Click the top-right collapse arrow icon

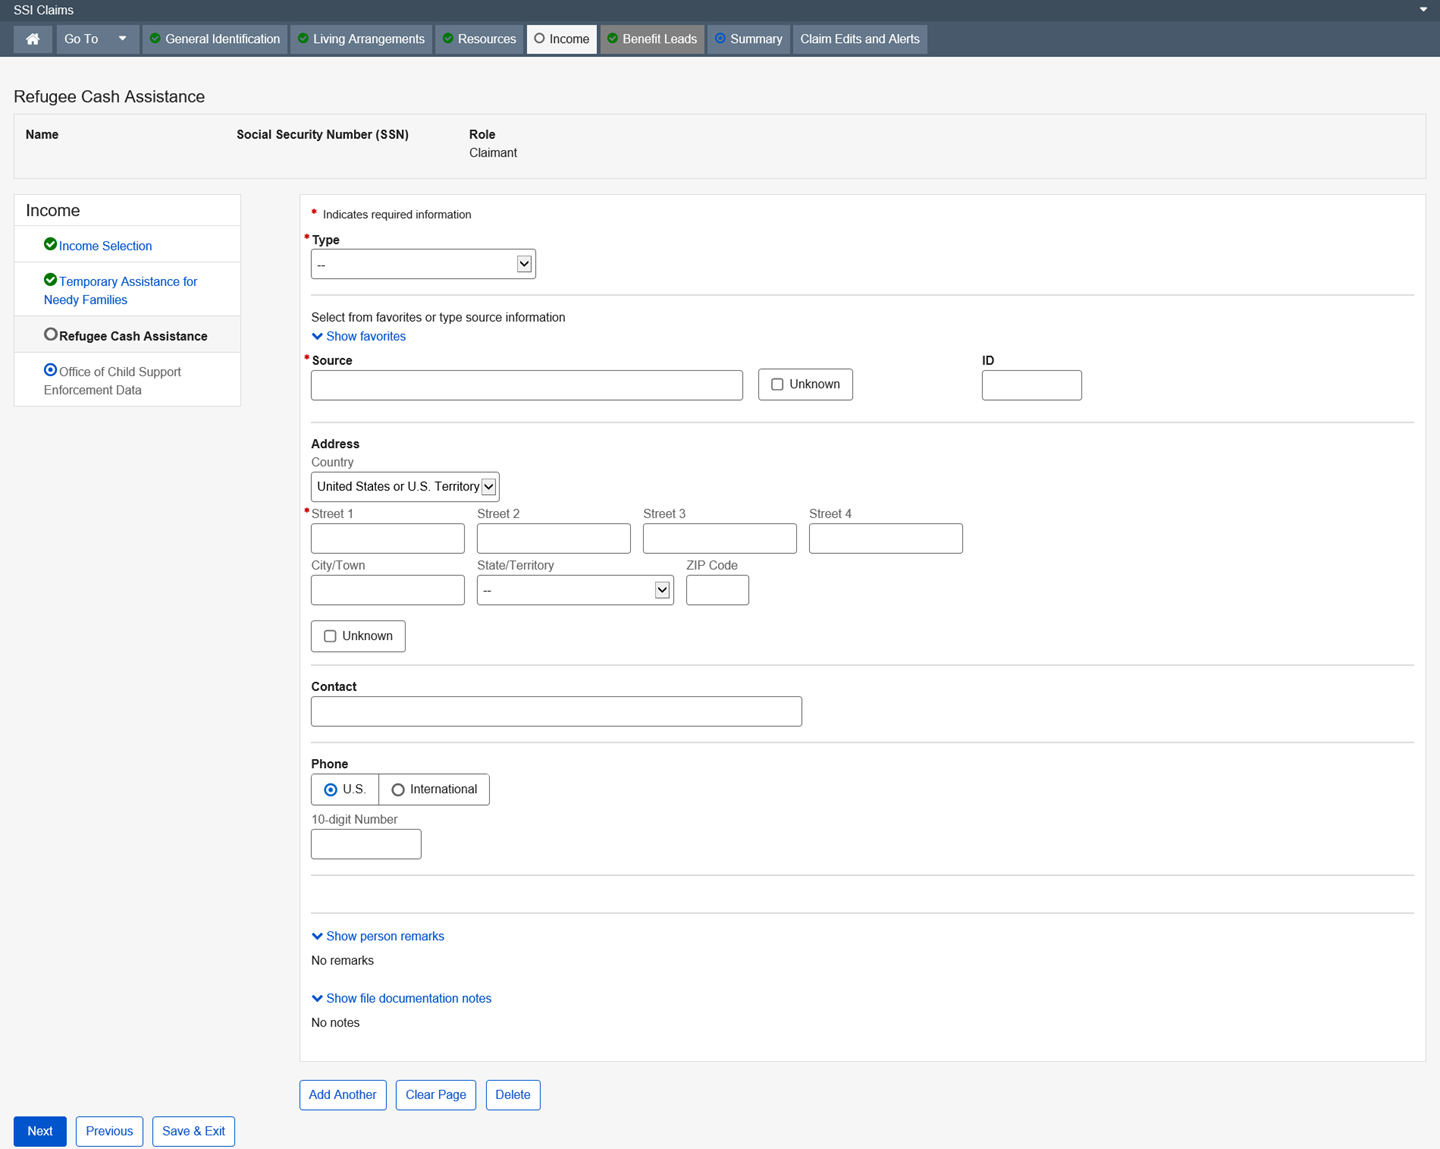(x=1423, y=10)
